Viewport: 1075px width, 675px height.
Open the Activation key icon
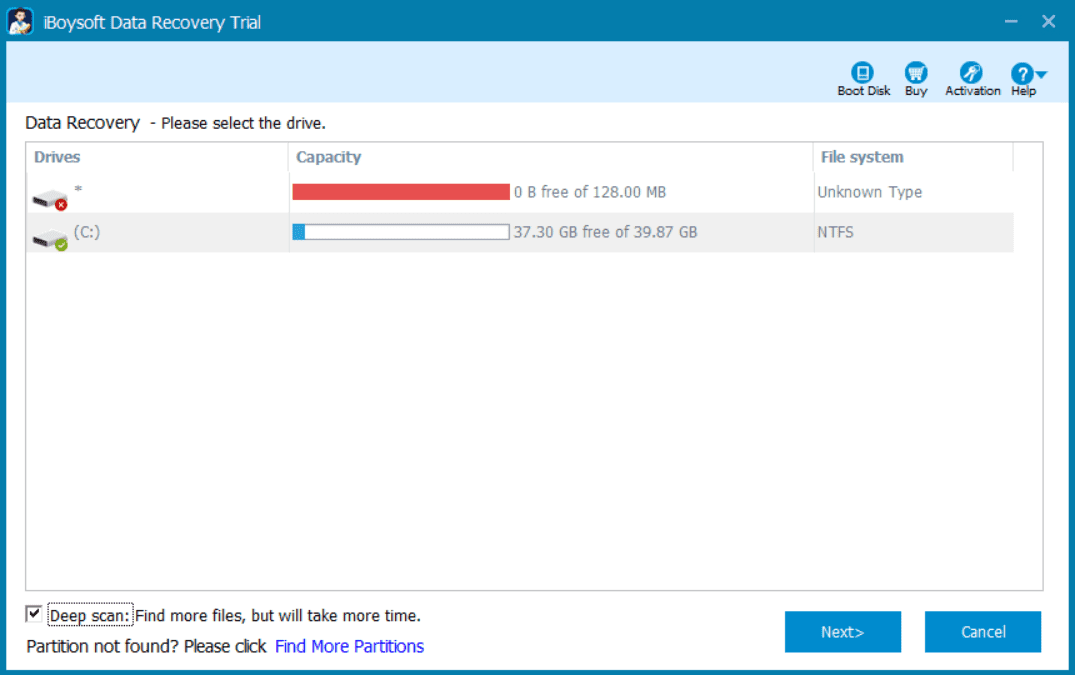tap(971, 73)
